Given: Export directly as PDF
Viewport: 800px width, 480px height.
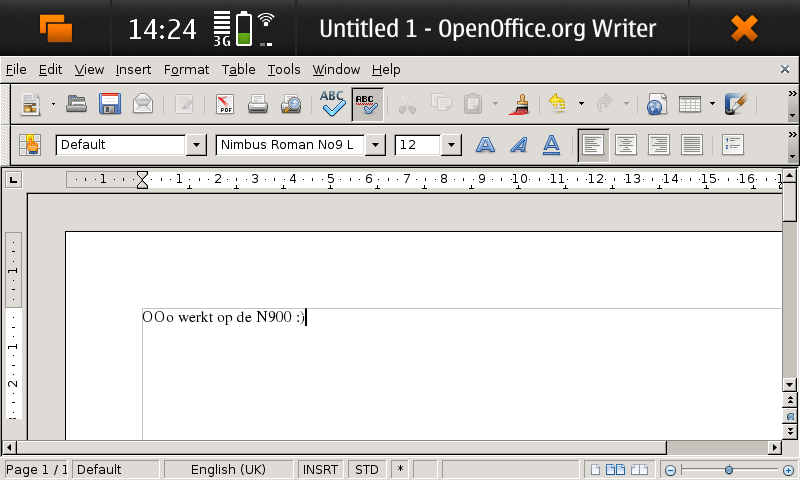Looking at the screenshot, I should pyautogui.click(x=224, y=104).
